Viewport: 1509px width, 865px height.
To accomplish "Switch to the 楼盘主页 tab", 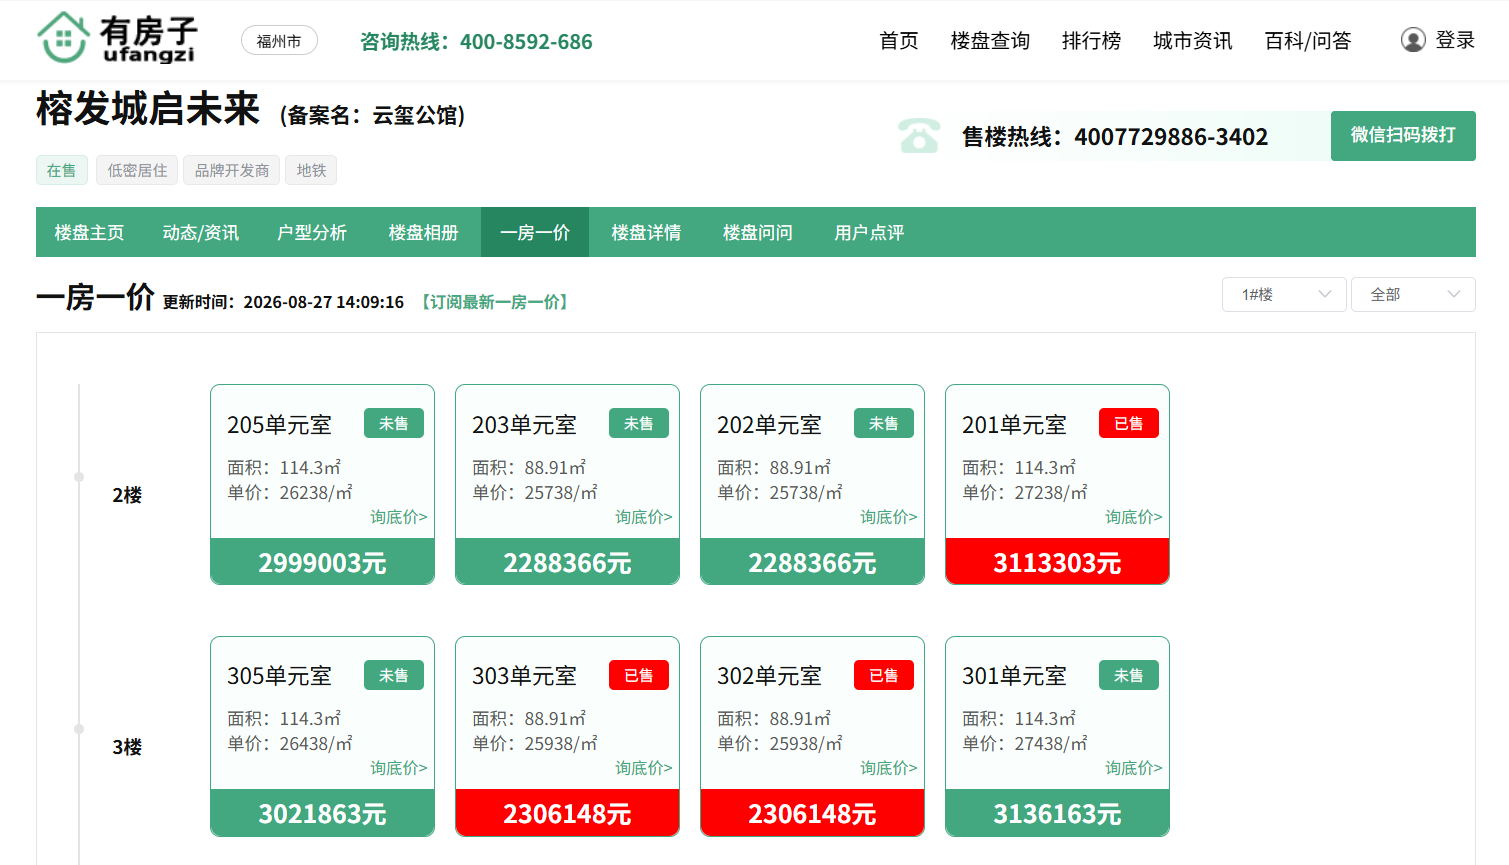I will 89,232.
